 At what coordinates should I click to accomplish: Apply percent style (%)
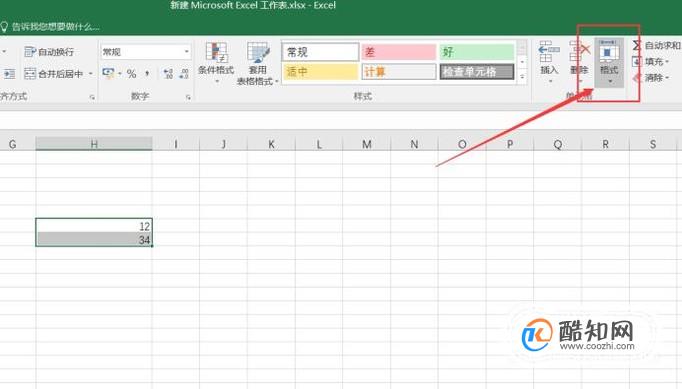point(131,74)
